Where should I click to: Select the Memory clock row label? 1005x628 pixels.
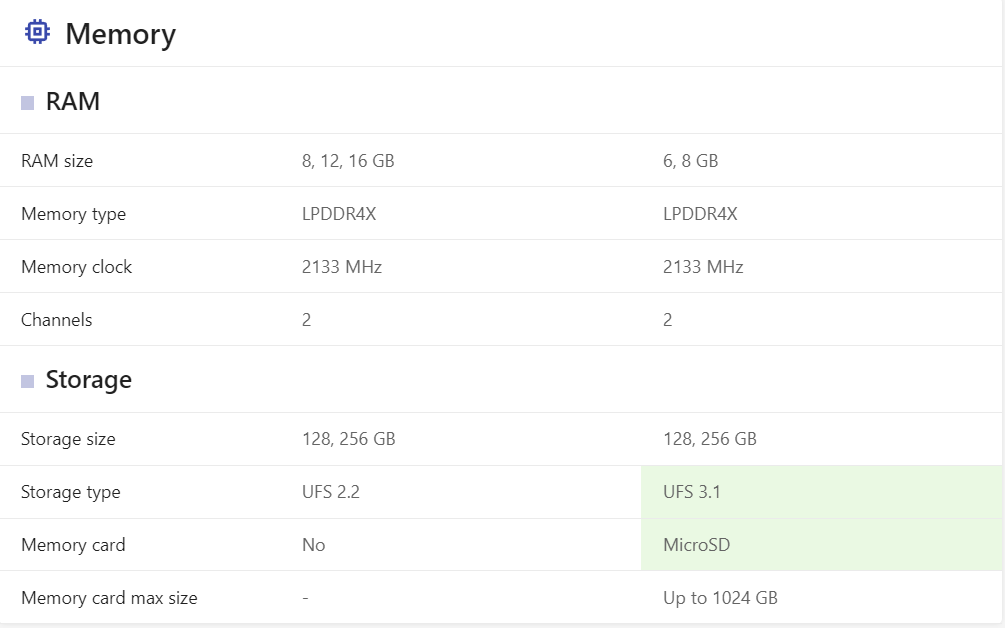coord(76,267)
